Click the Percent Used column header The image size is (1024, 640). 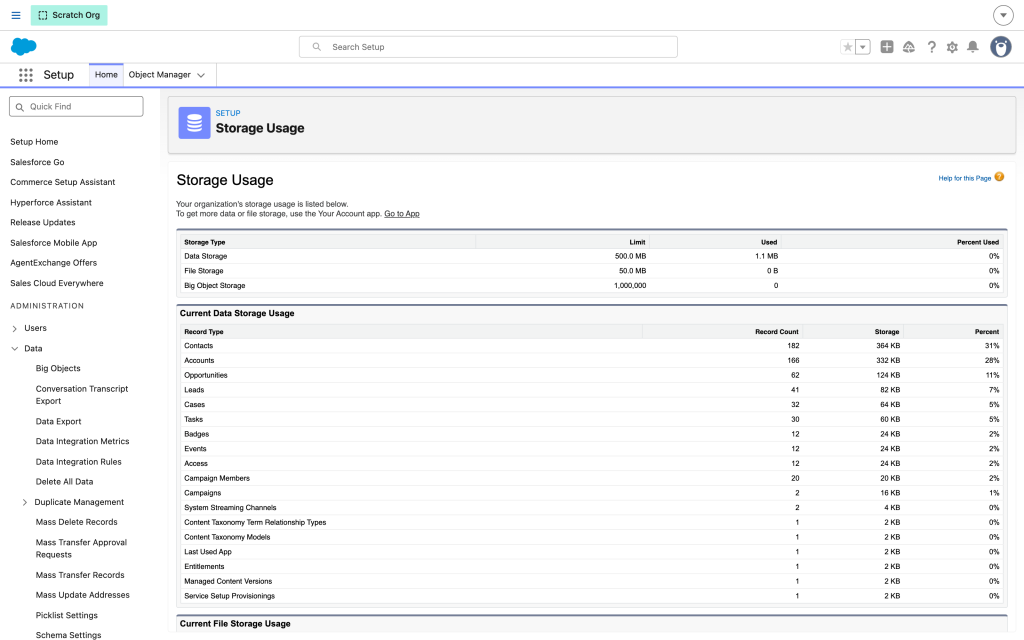click(978, 242)
